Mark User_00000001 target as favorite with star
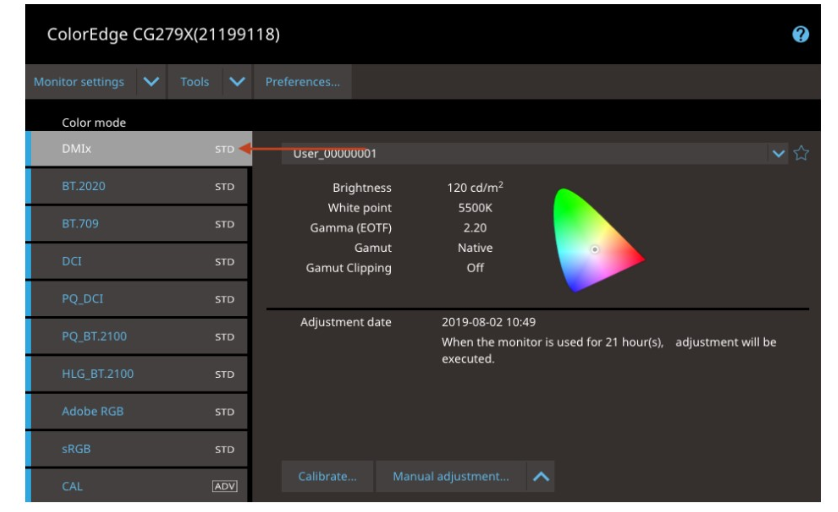This screenshot has width=838, height=512. pos(801,153)
